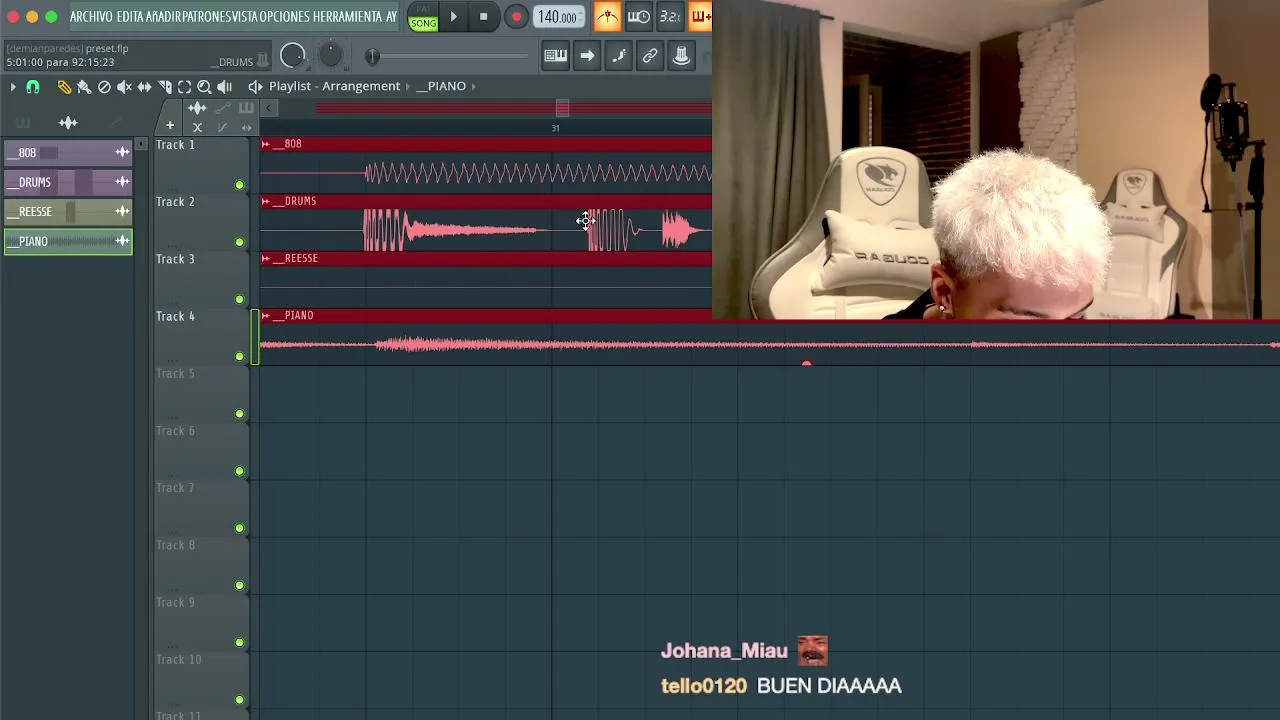This screenshot has width=1280, height=720.
Task: Click the master pitch knob
Action: tap(330, 56)
